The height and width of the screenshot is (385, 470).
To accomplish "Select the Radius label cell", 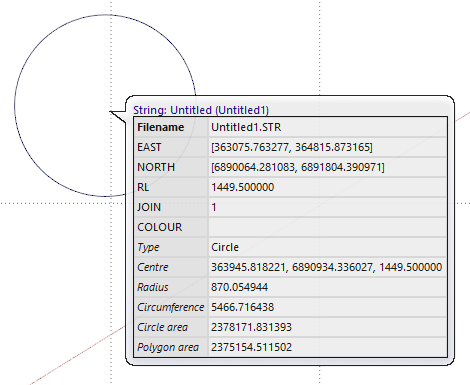I will (171, 287).
